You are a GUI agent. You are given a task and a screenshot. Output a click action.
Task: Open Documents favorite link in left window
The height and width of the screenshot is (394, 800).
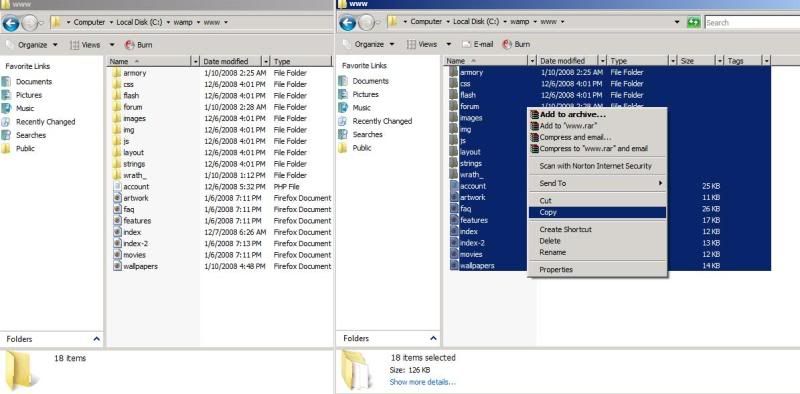tap(34, 82)
